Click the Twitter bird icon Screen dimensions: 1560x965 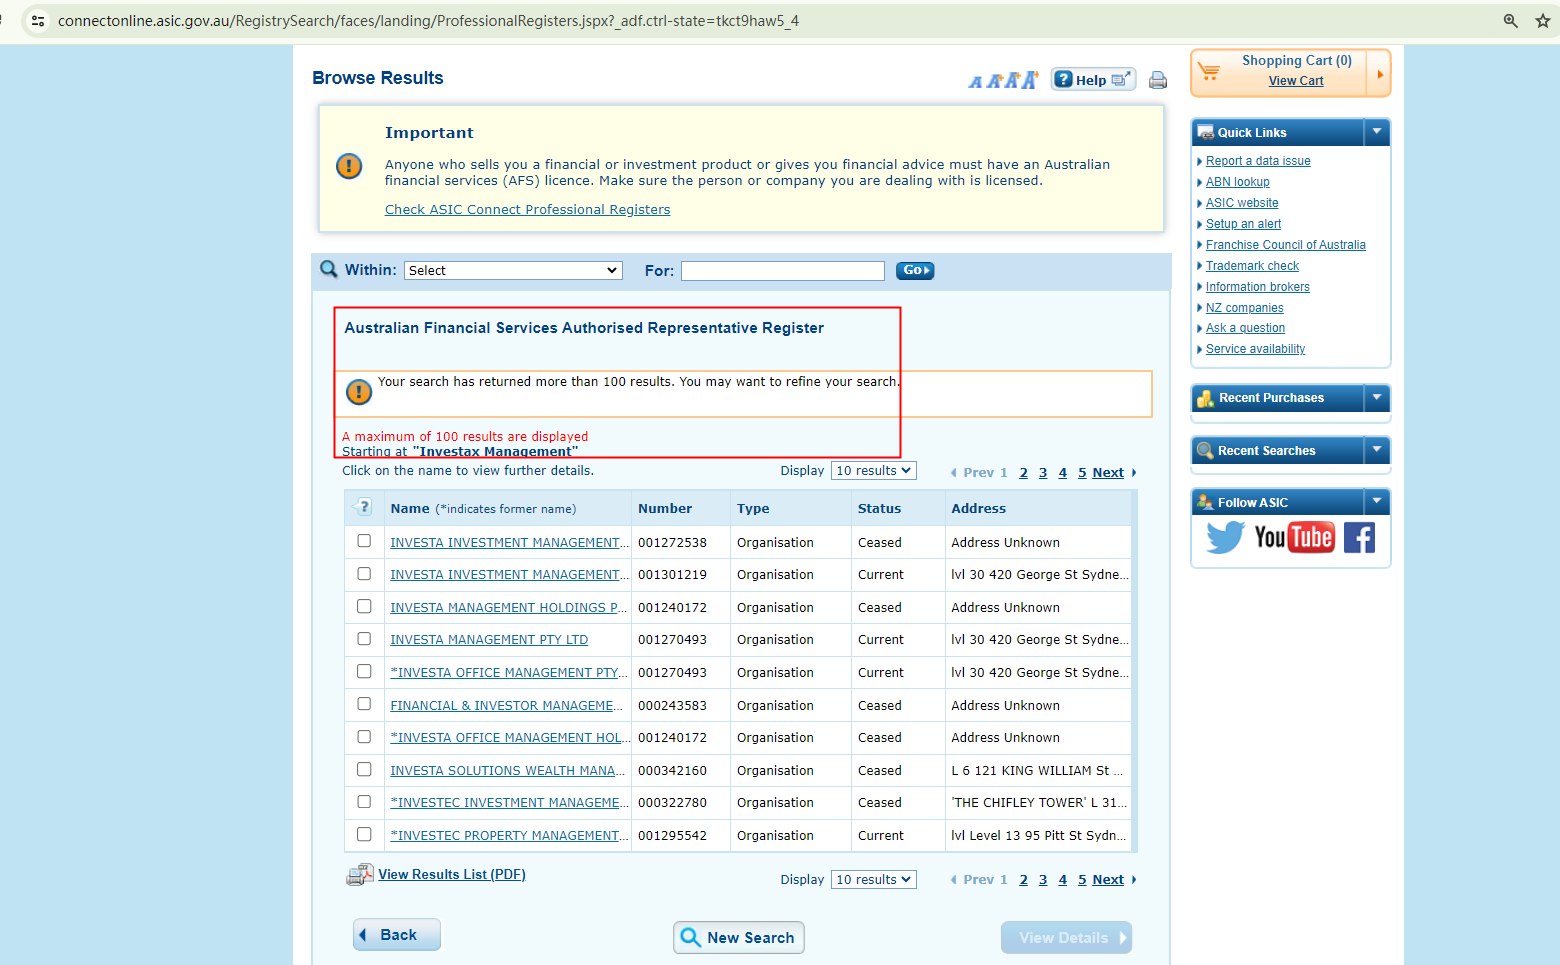tap(1225, 538)
